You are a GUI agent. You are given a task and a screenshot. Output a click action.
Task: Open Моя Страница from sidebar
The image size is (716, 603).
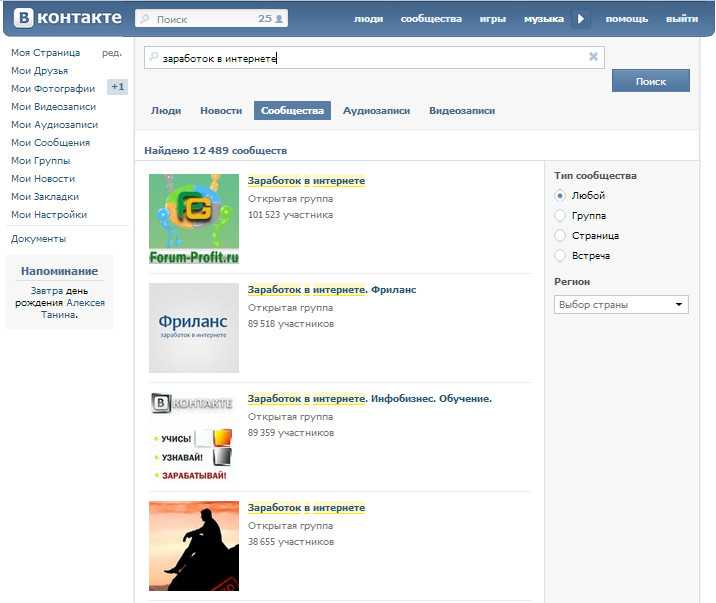[x=46, y=52]
